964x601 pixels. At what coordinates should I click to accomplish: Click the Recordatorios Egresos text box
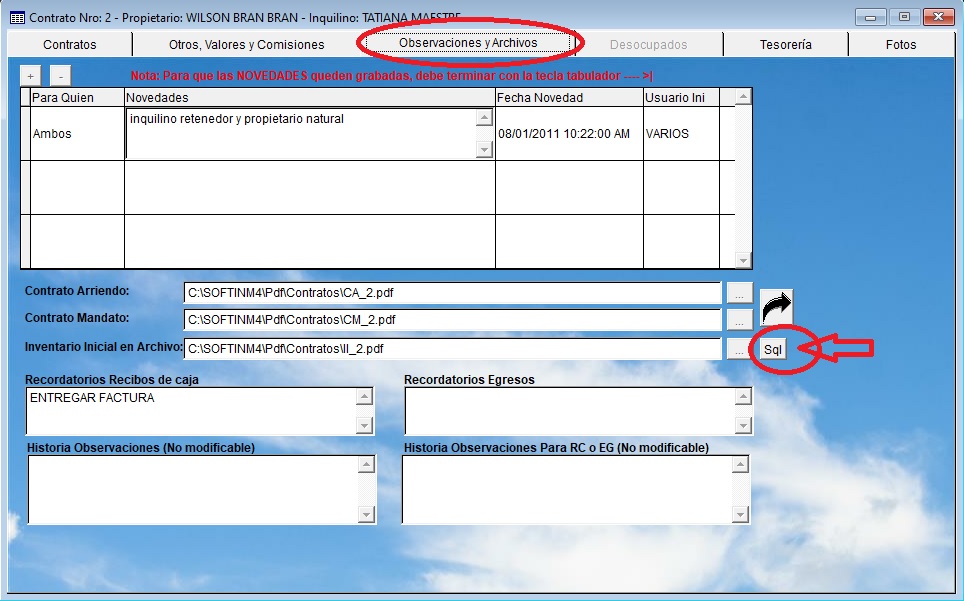570,411
